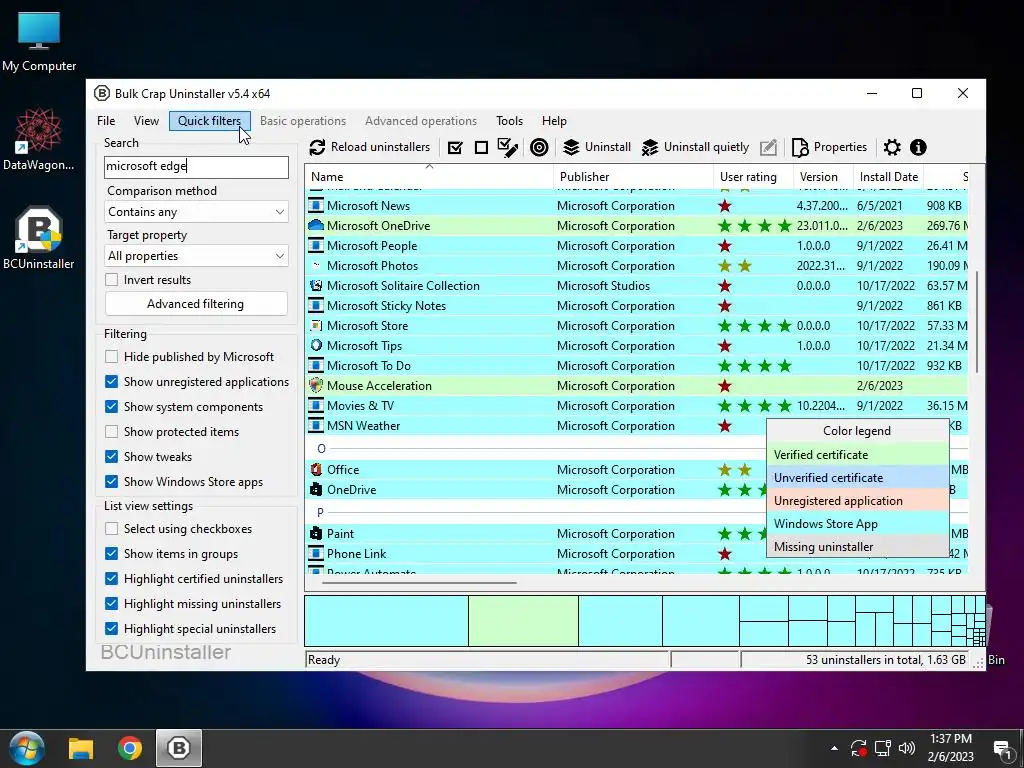Open the Basic operations menu
The image size is (1024, 768).
pyautogui.click(x=303, y=121)
